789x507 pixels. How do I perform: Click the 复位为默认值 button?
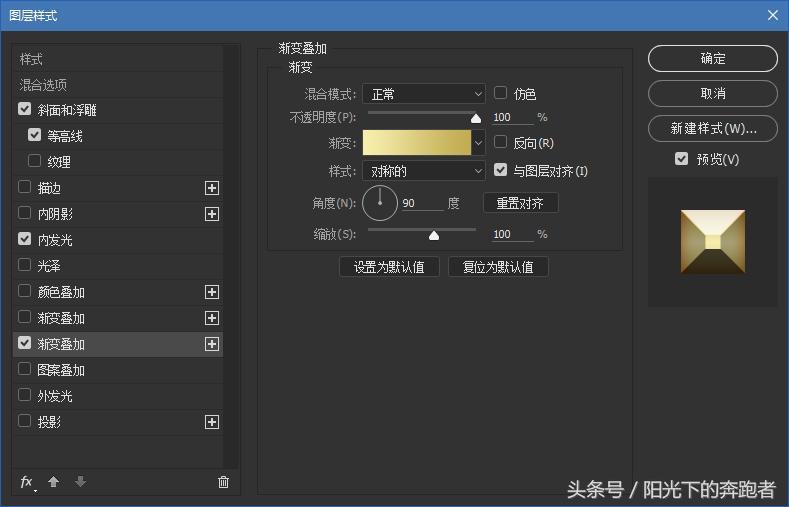[x=498, y=267]
